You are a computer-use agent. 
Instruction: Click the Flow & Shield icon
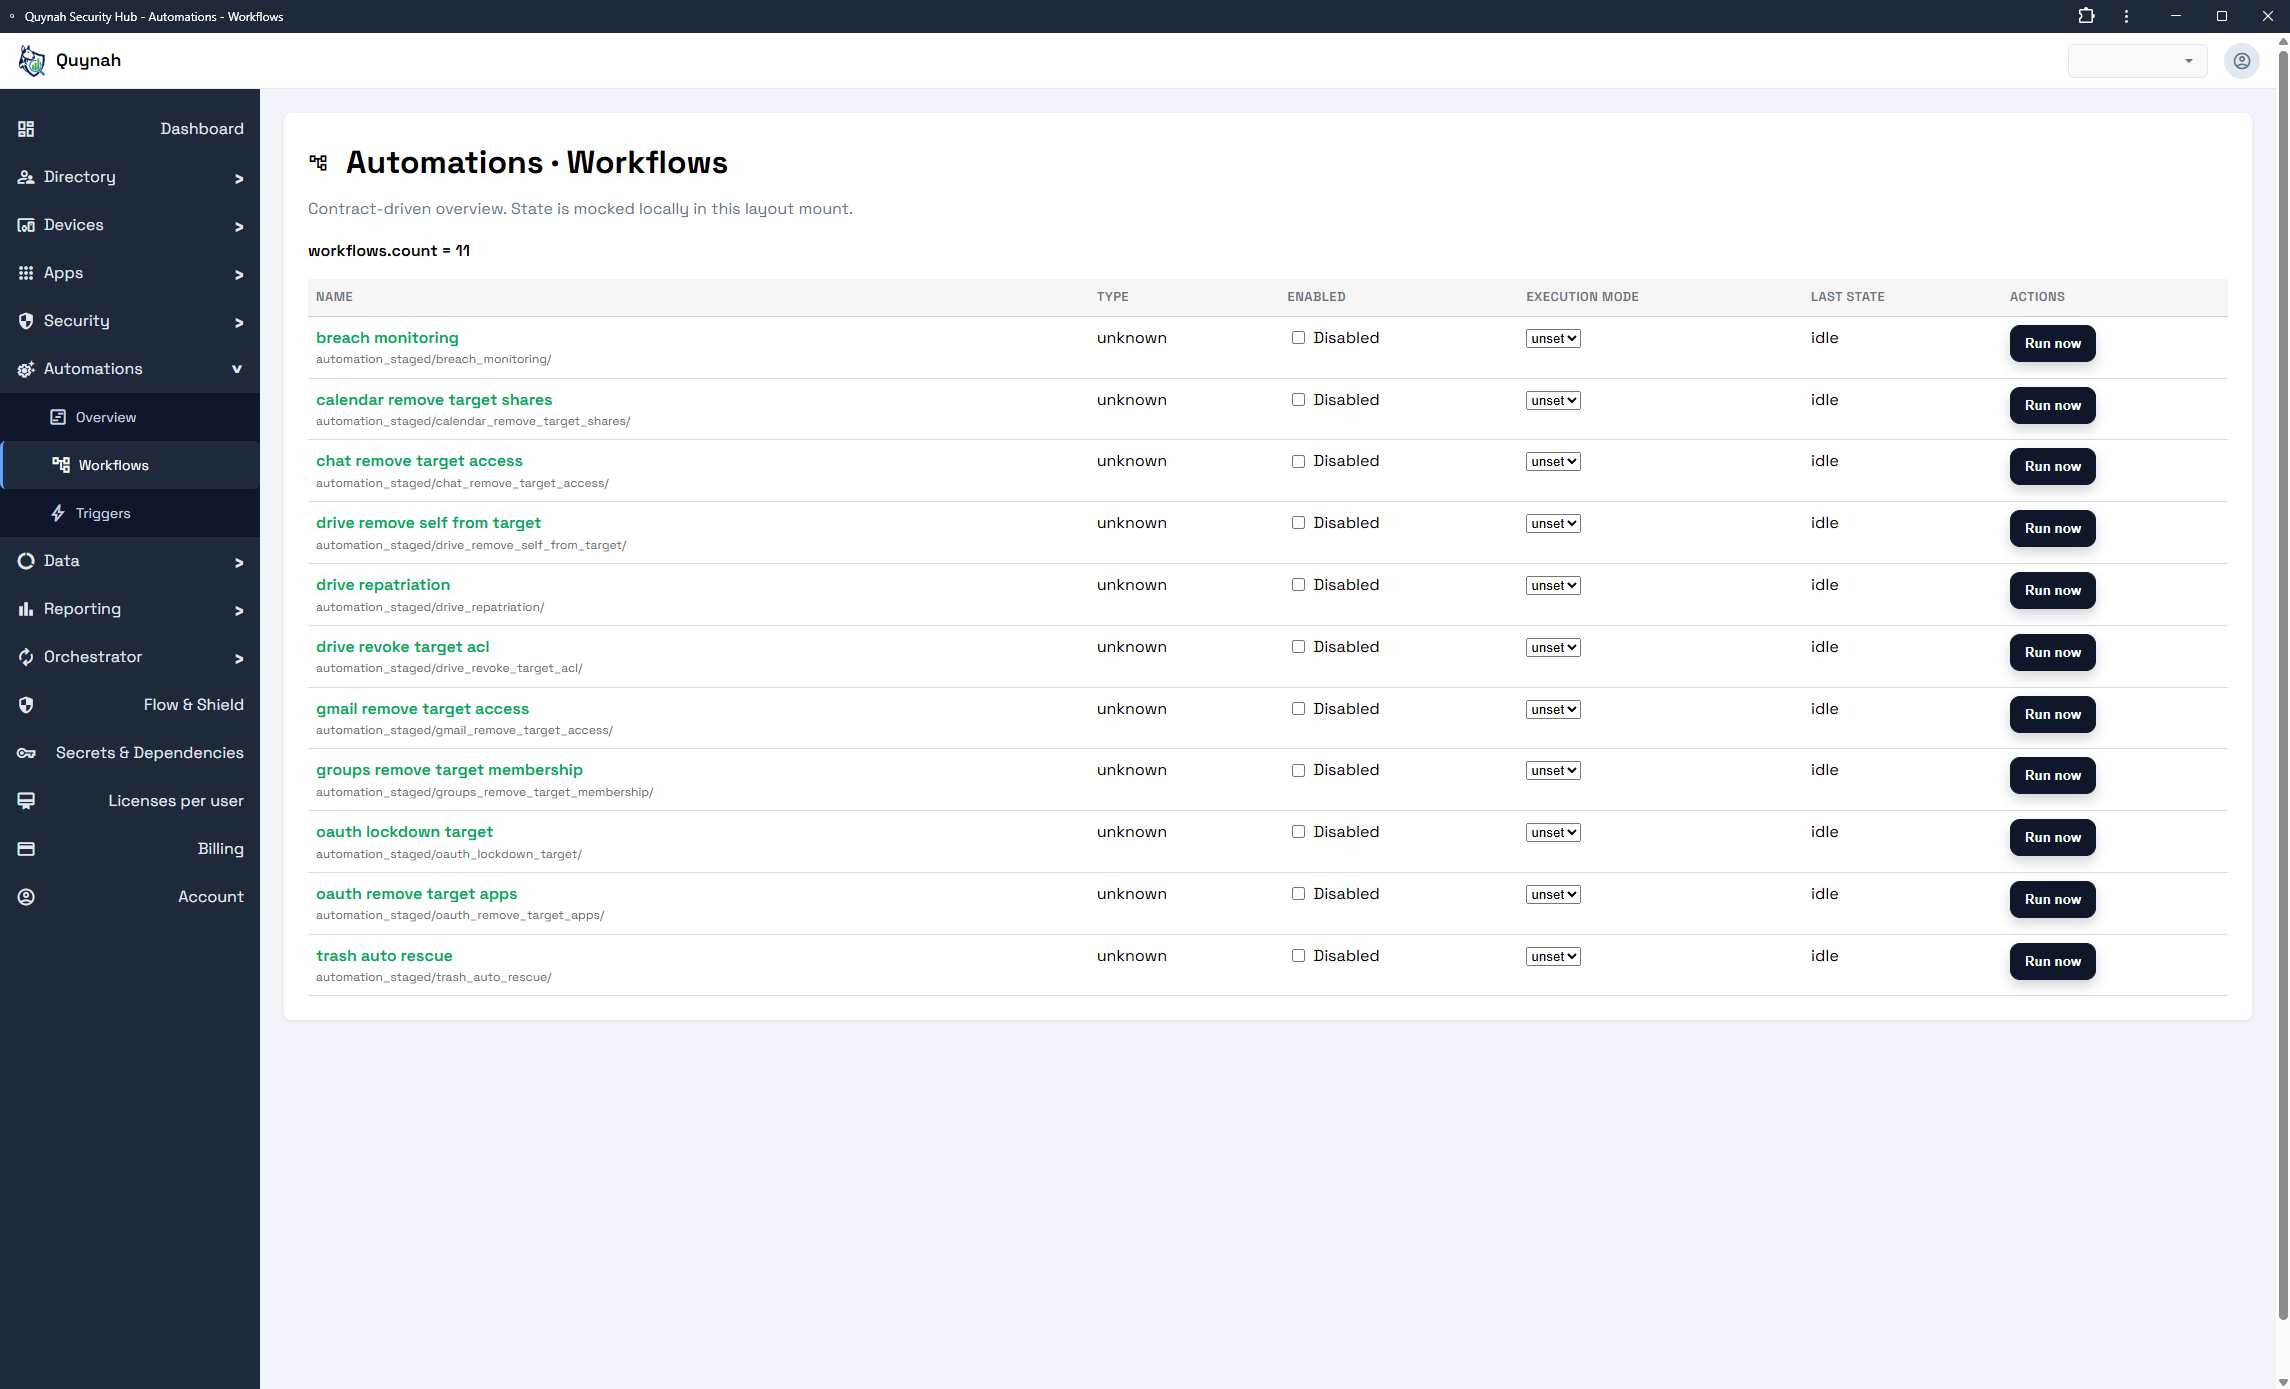[26, 705]
